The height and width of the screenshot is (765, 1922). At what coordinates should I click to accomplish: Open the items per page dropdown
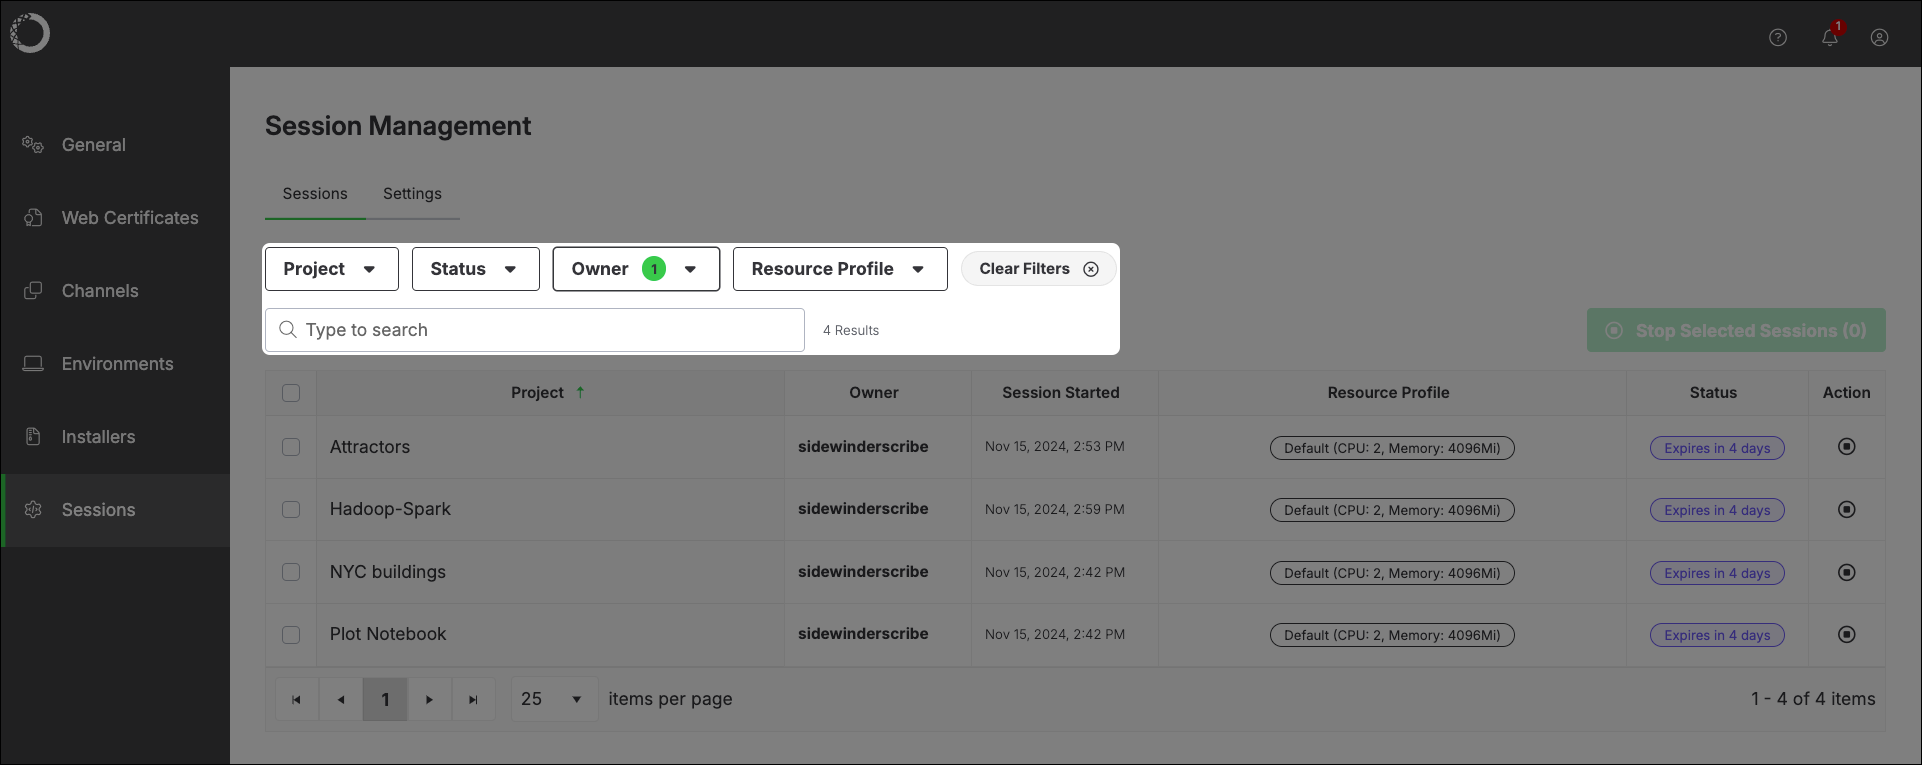click(x=553, y=700)
